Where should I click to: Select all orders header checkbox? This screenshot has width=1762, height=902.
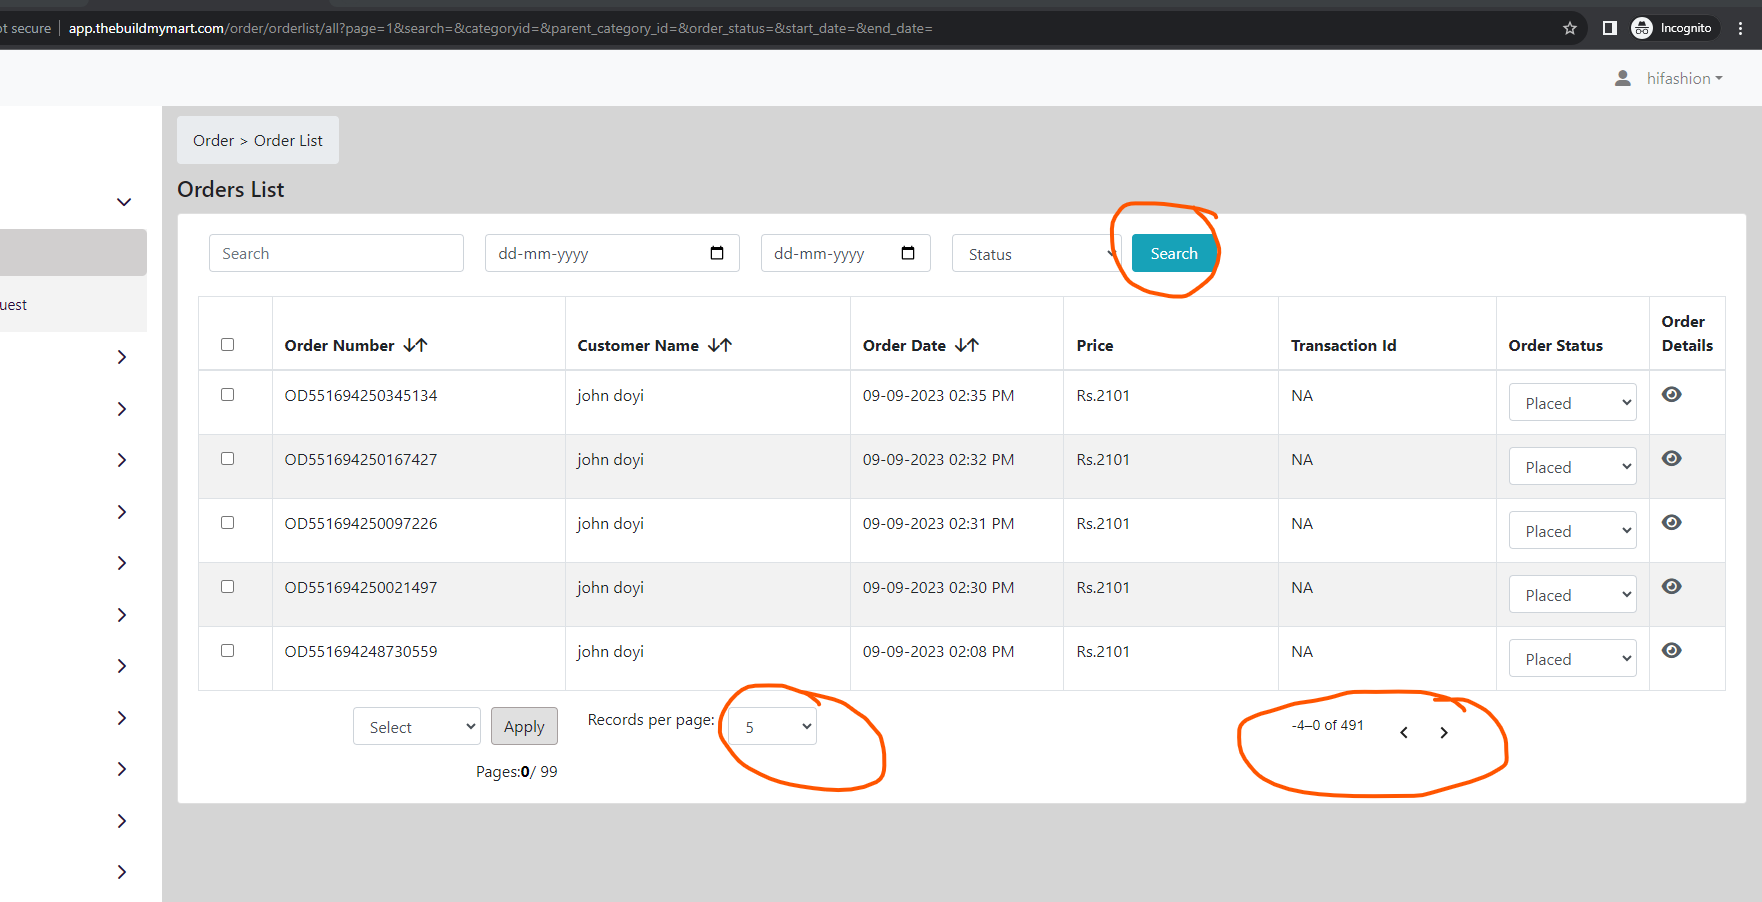tap(228, 345)
